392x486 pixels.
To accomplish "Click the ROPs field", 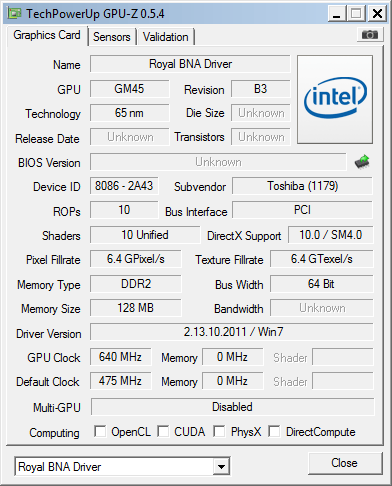I will tap(124, 210).
